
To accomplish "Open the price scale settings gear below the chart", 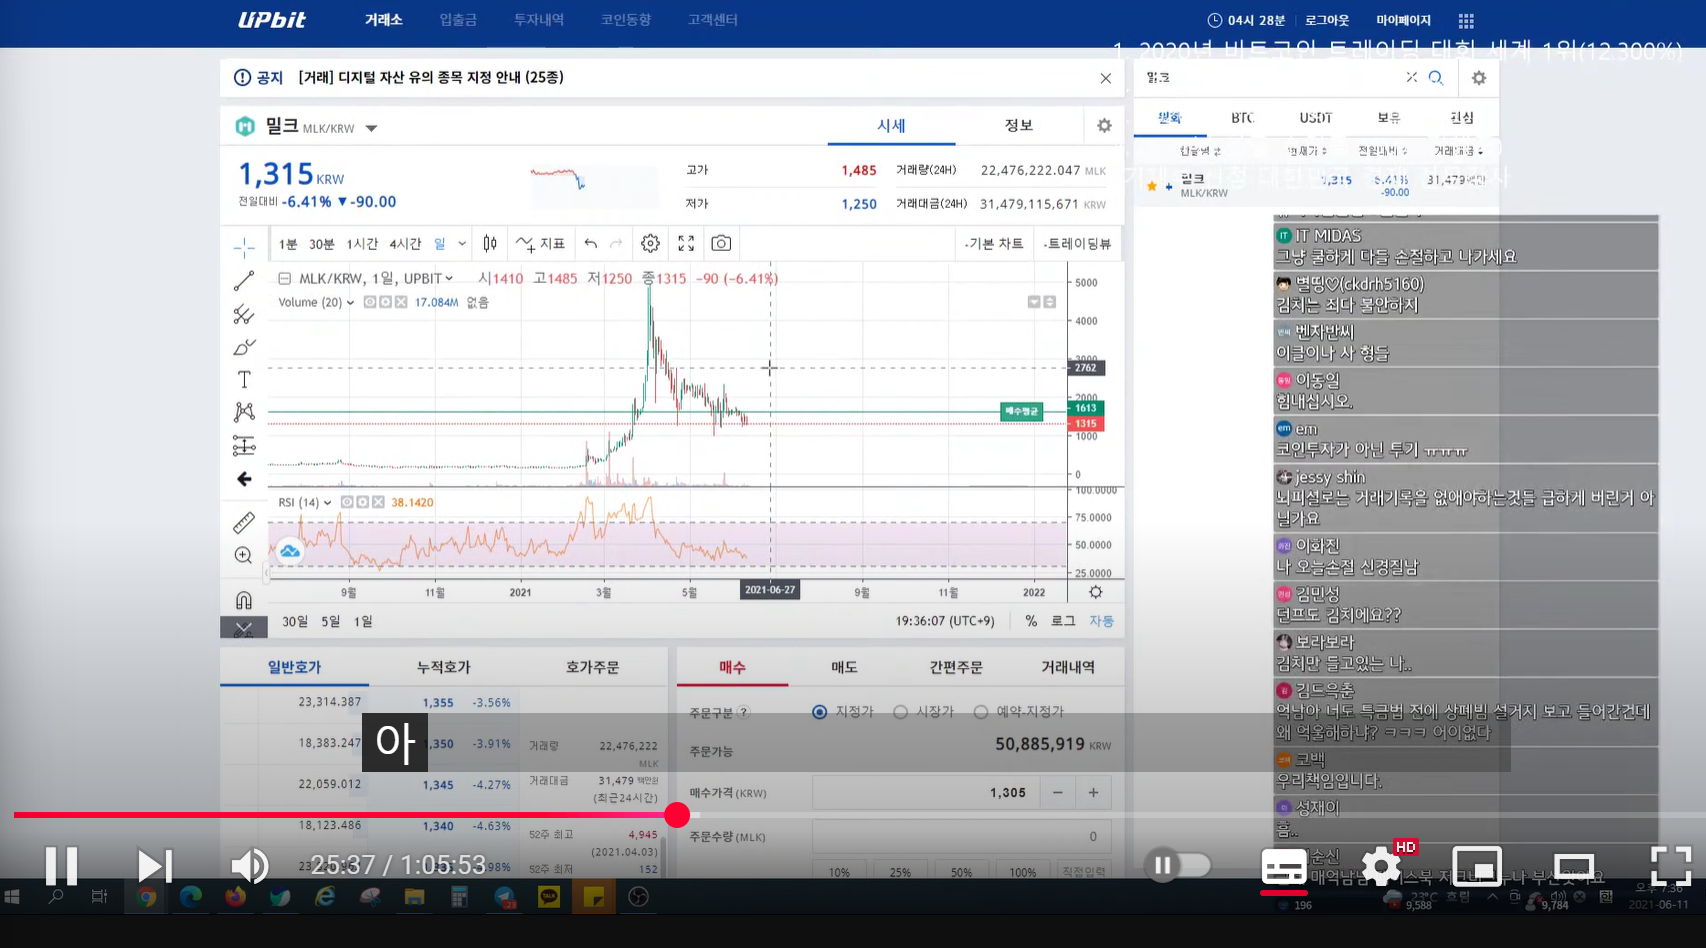I will 1095,592.
